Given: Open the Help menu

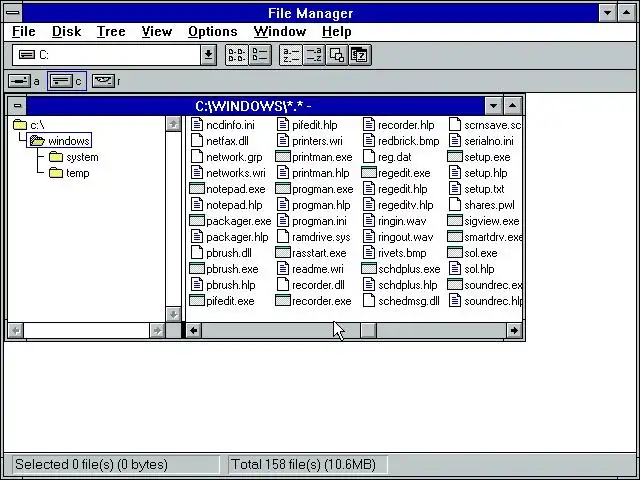Looking at the screenshot, I should tap(336, 31).
